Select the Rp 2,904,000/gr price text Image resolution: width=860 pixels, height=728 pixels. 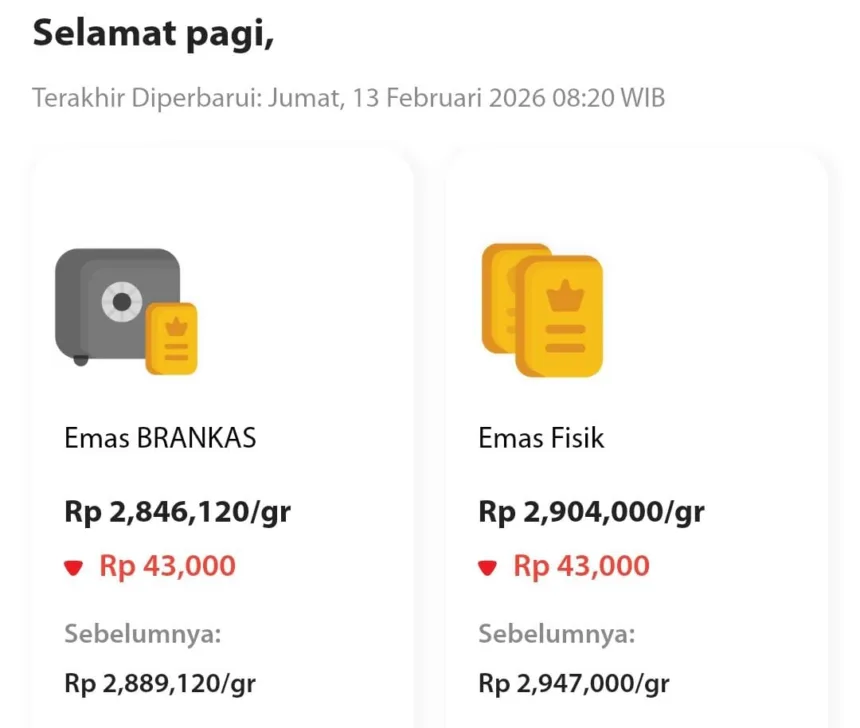point(590,510)
